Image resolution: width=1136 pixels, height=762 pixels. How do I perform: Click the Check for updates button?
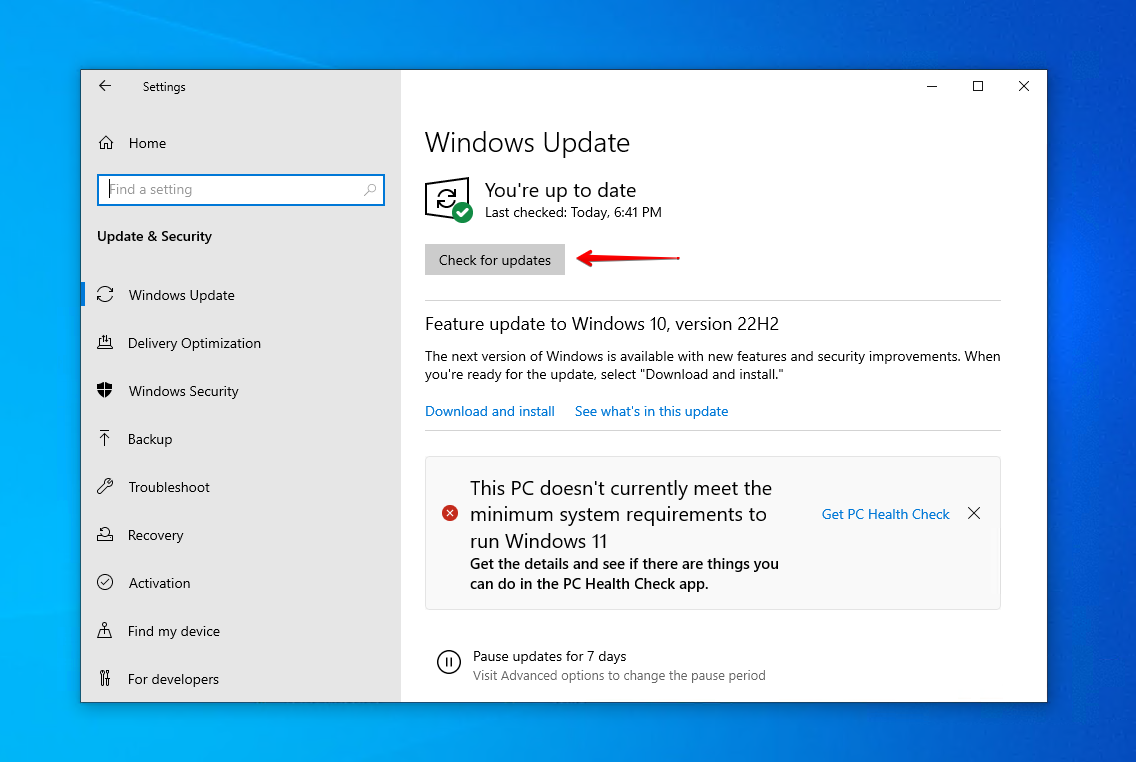click(x=495, y=260)
